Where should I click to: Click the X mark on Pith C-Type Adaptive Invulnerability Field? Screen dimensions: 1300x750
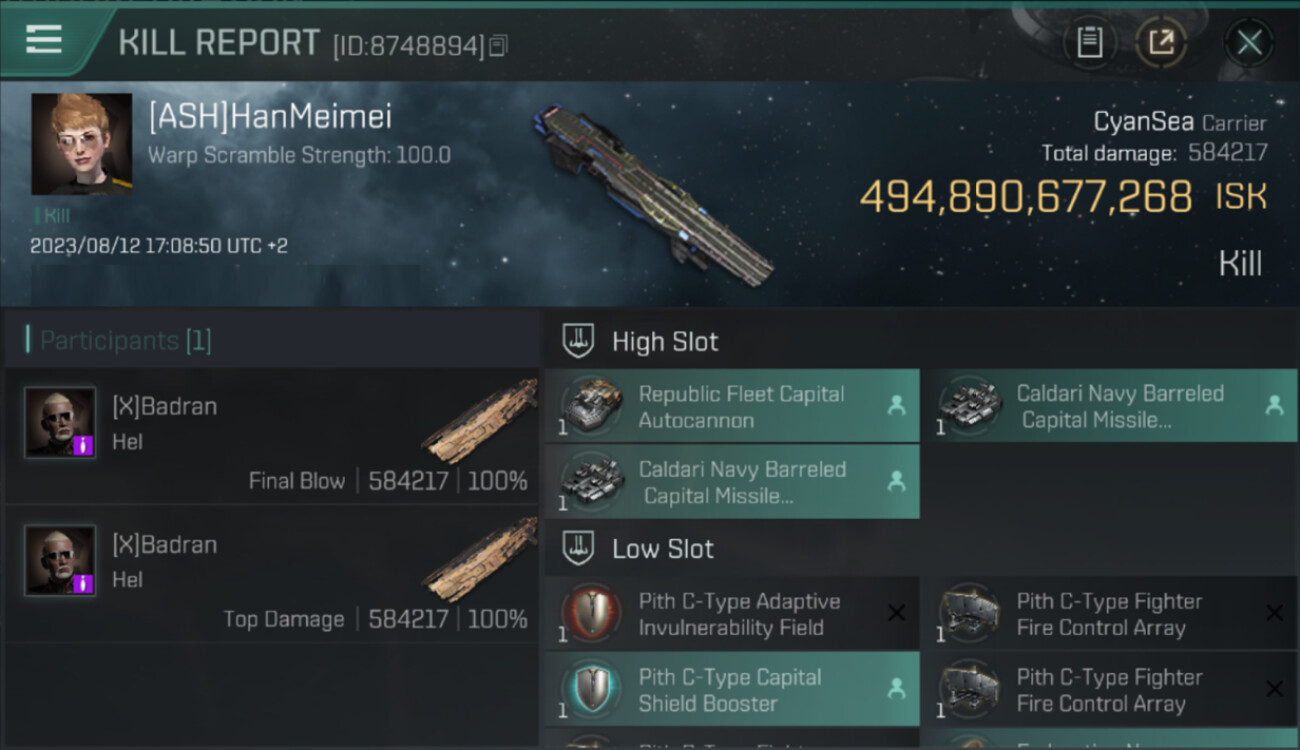[896, 613]
